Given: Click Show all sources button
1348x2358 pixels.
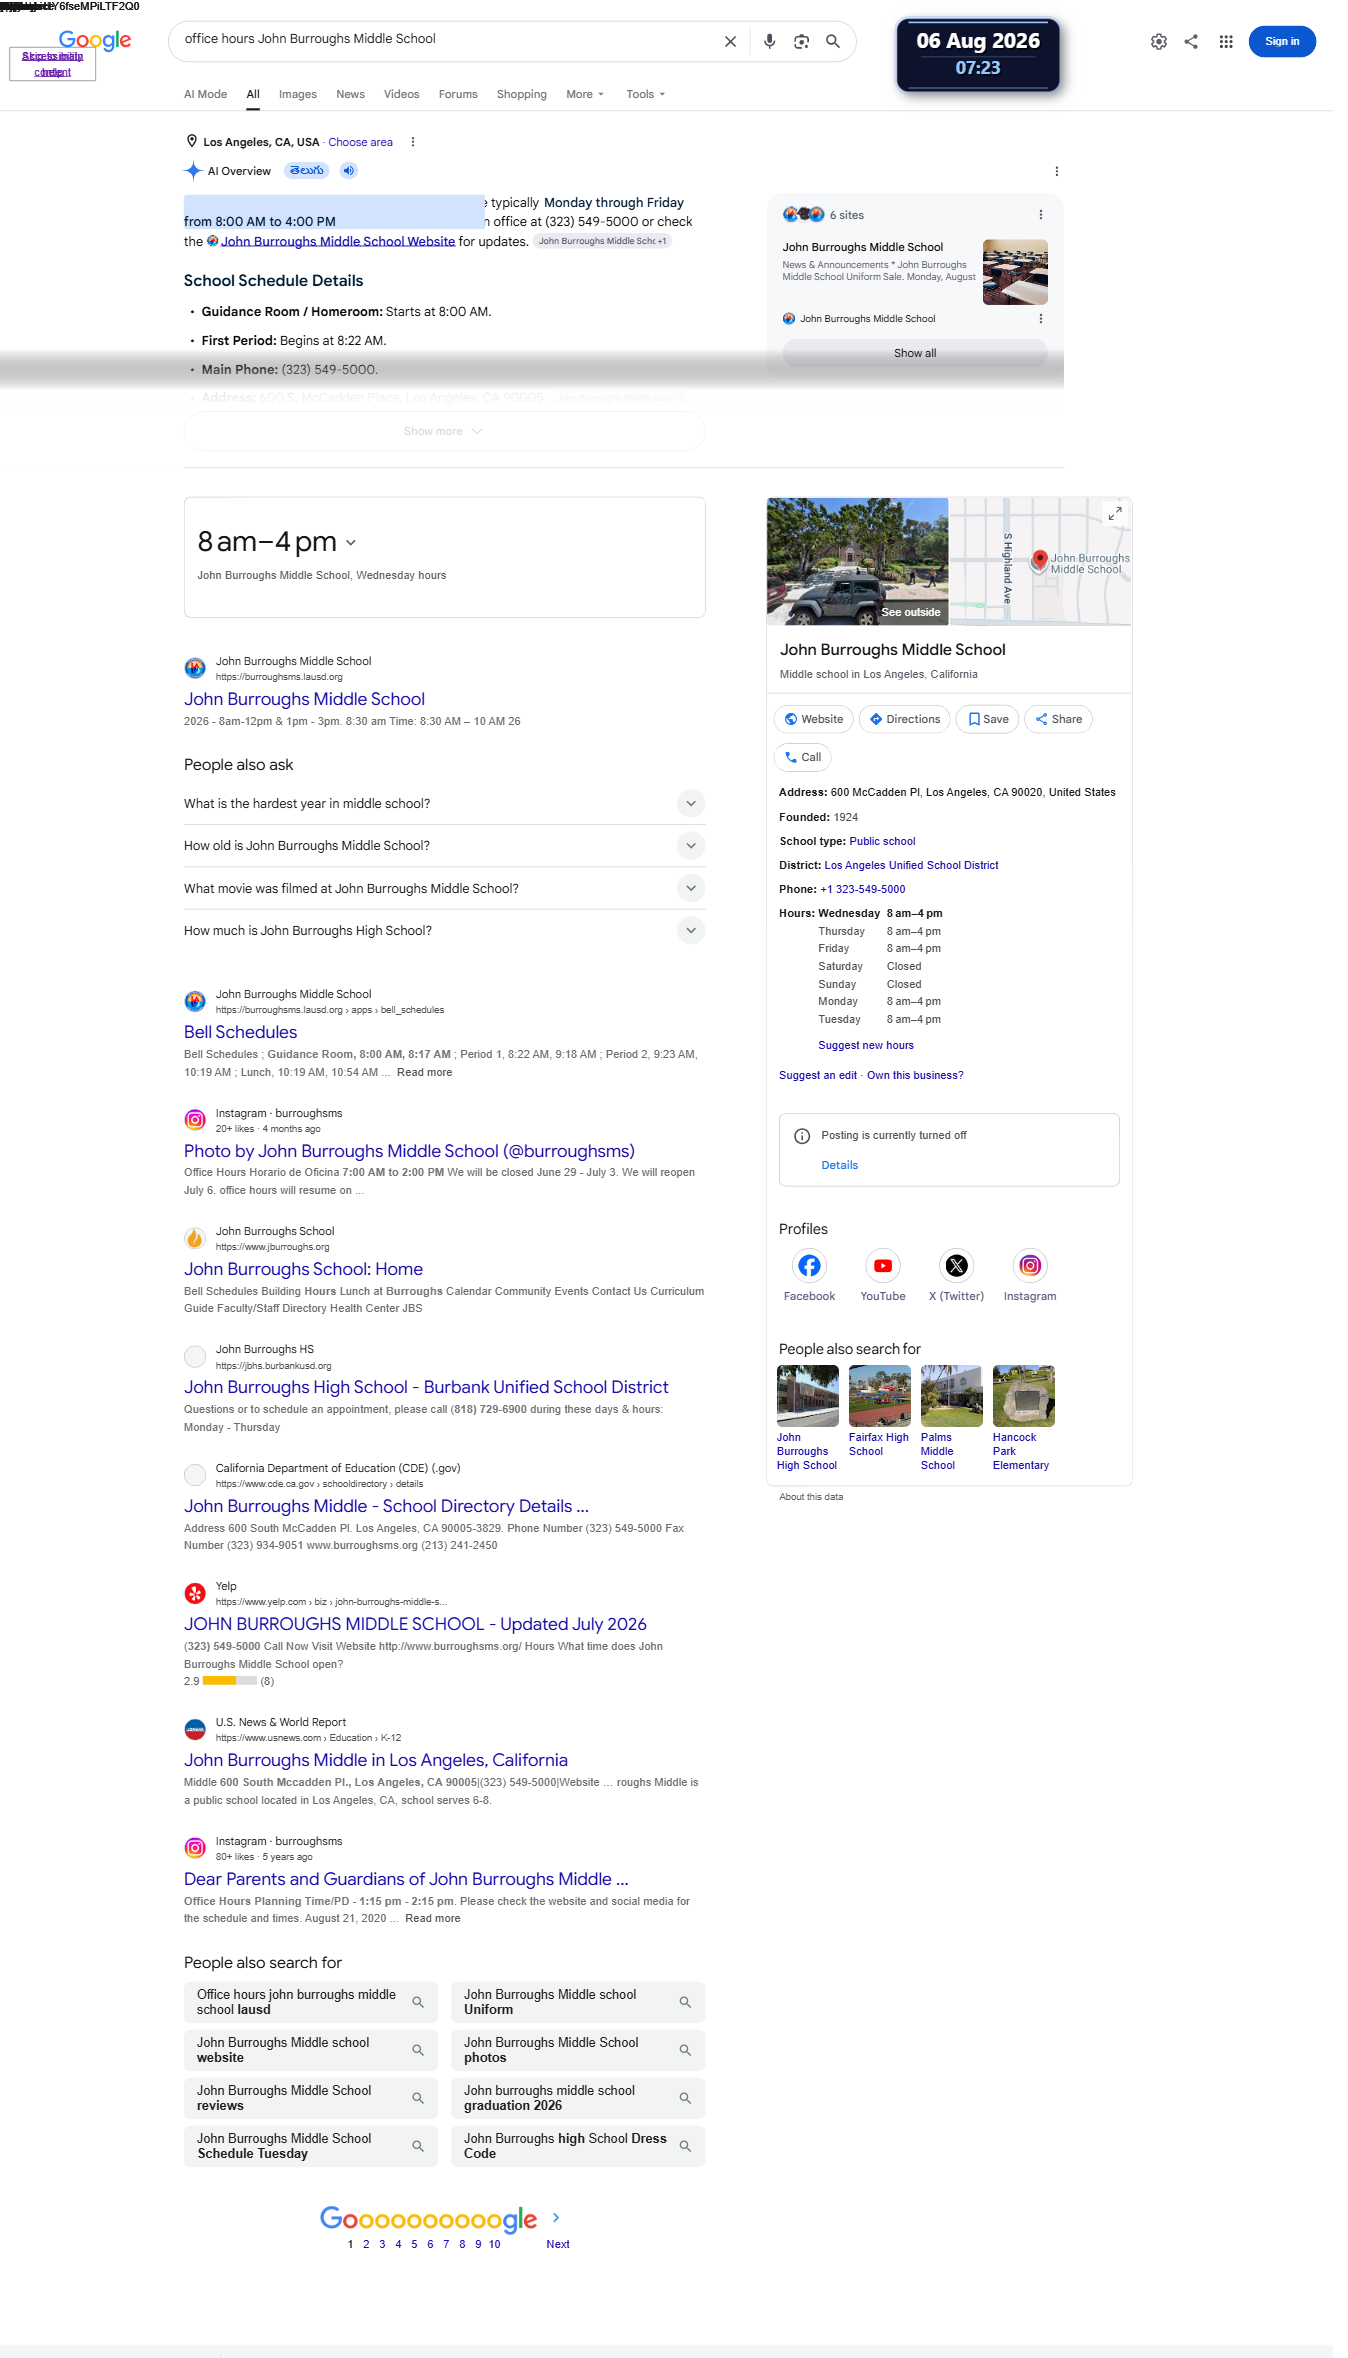Looking at the screenshot, I should point(915,354).
